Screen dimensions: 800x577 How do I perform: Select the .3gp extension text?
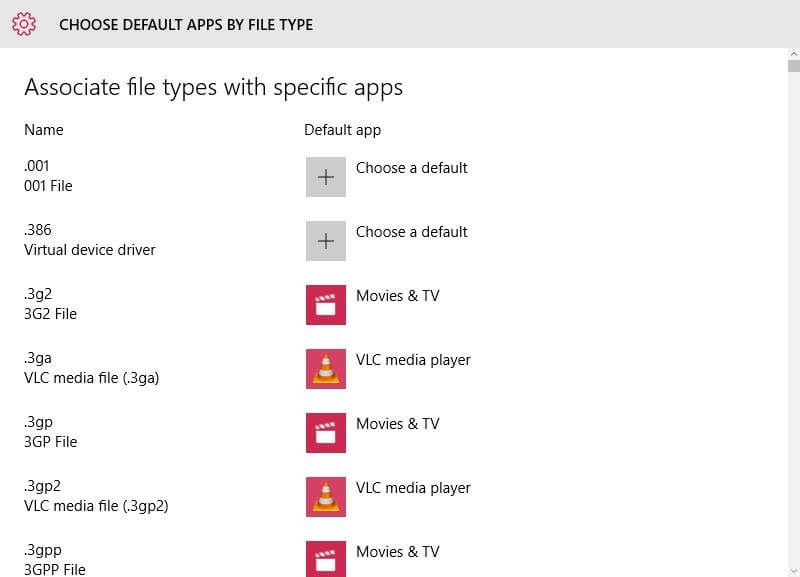(x=38, y=422)
